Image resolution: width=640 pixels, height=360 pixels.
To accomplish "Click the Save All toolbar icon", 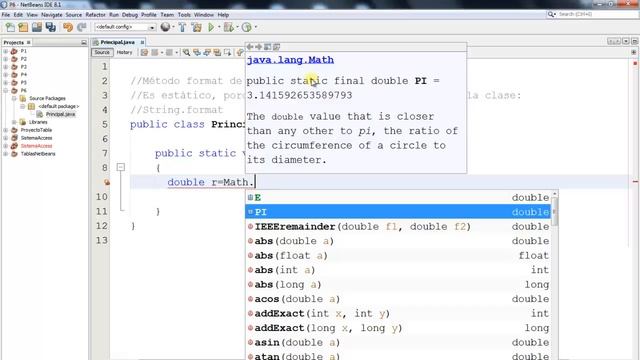I will click(51, 27).
